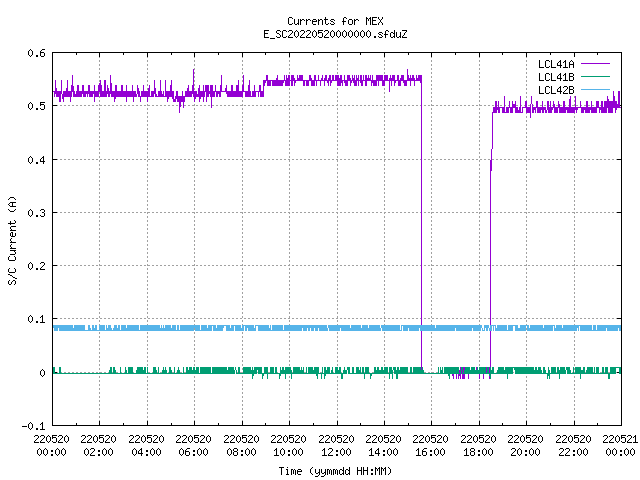Click the y-axis tick value 0.4

pyautogui.click(x=36, y=160)
